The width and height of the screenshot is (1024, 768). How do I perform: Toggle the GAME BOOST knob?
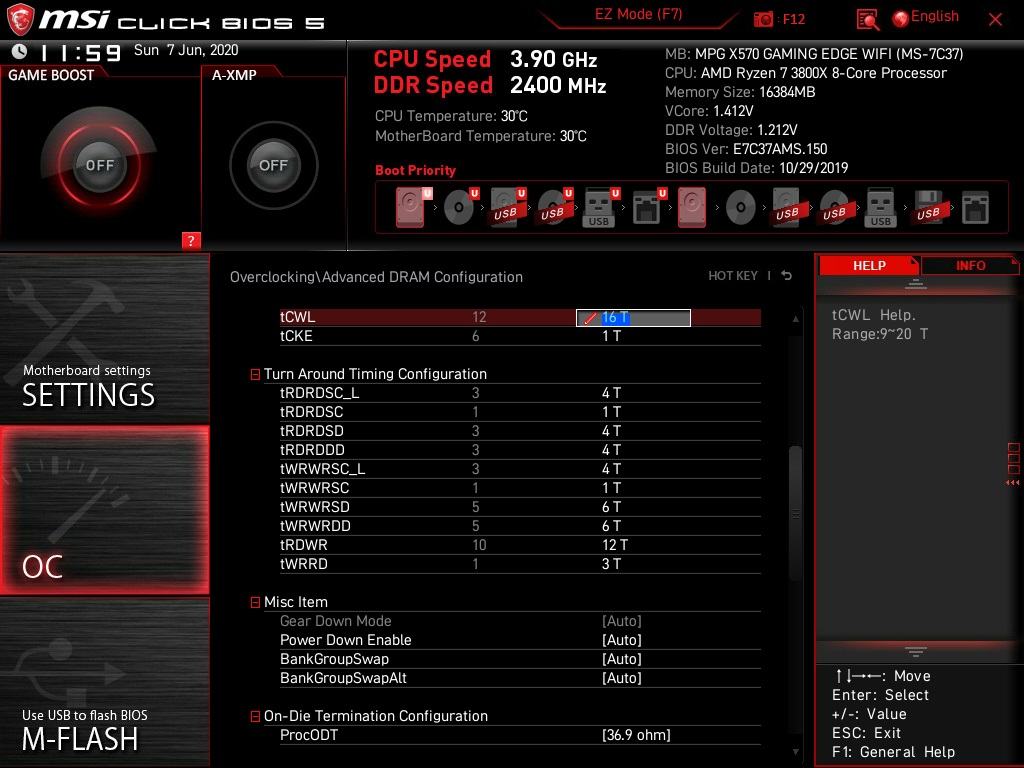99,165
